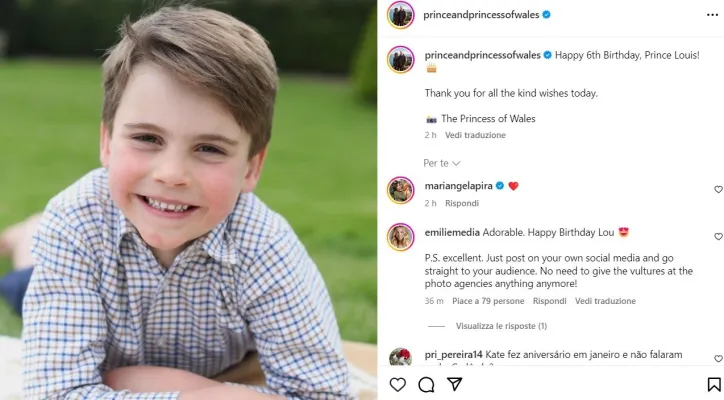
Task: Save the post with the bookmark icon
Action: tap(714, 384)
